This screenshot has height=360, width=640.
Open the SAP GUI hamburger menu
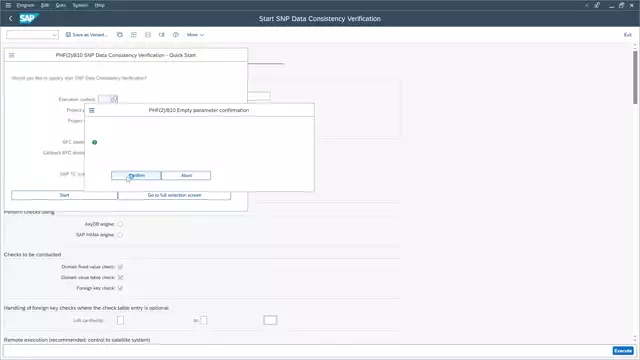pos(8,5)
